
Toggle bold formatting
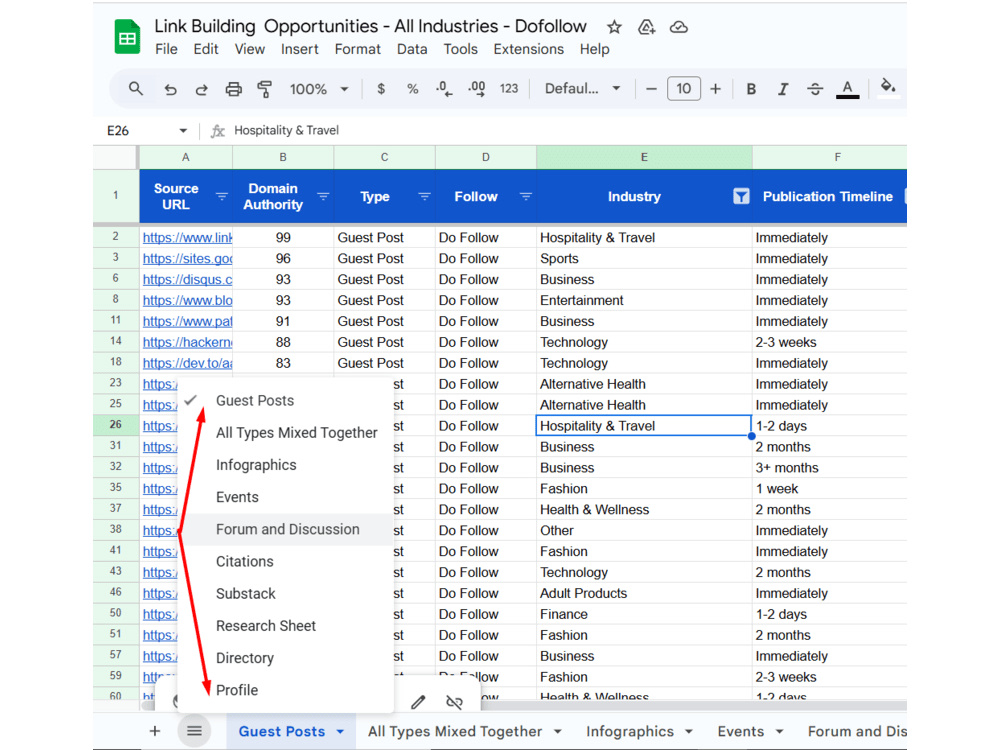tap(751, 89)
